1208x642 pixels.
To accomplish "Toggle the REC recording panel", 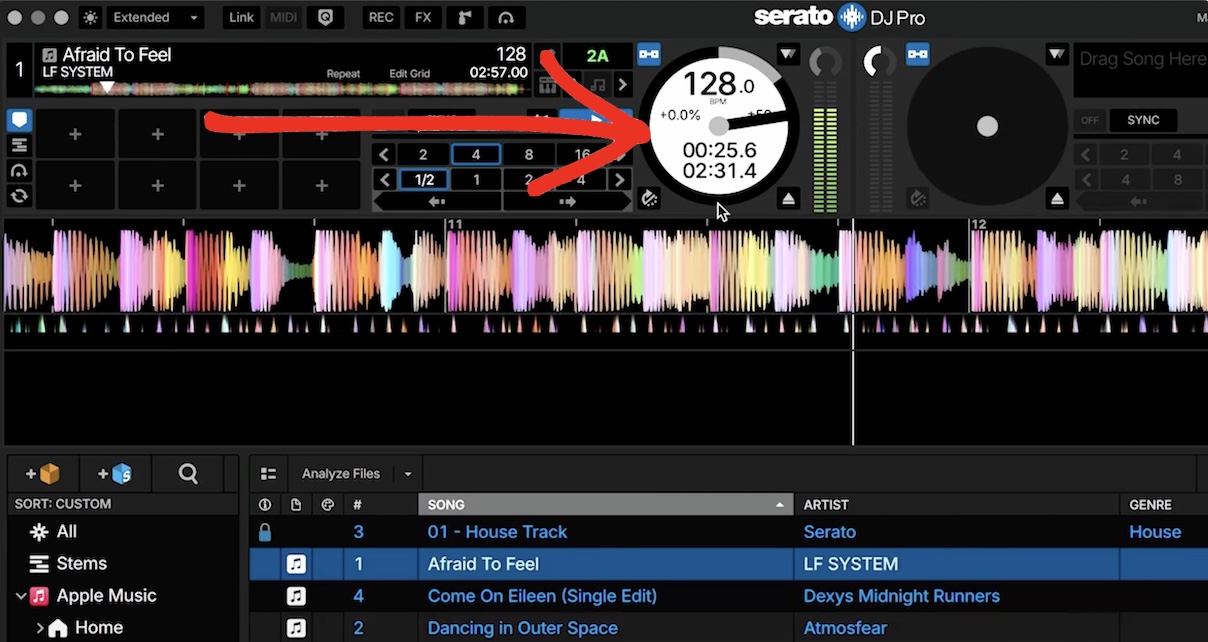I will point(381,17).
